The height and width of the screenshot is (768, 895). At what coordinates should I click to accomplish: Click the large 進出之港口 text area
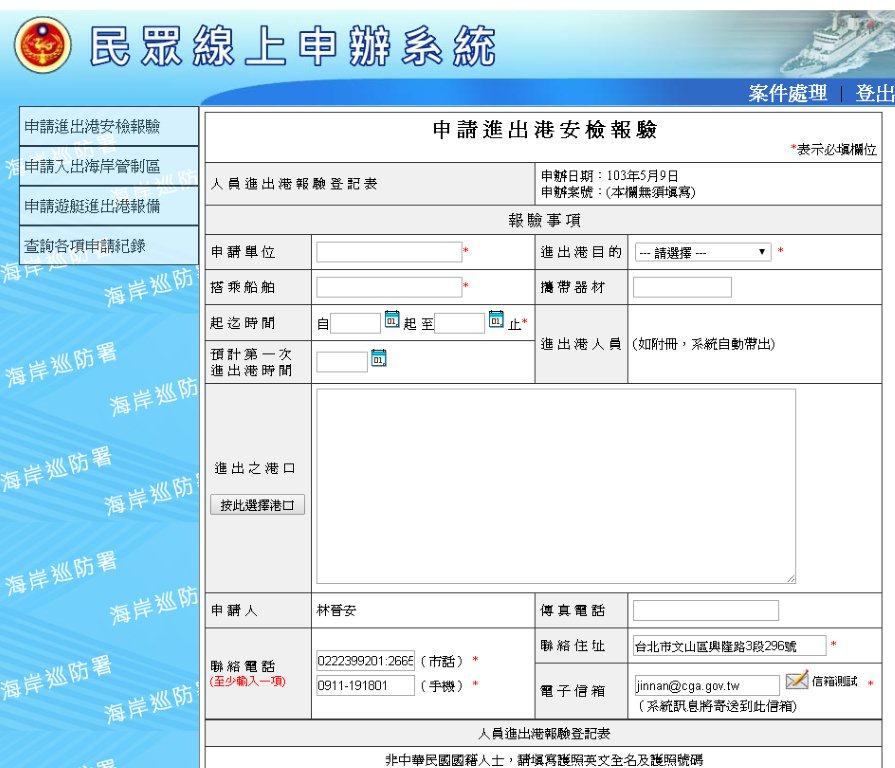click(x=556, y=486)
